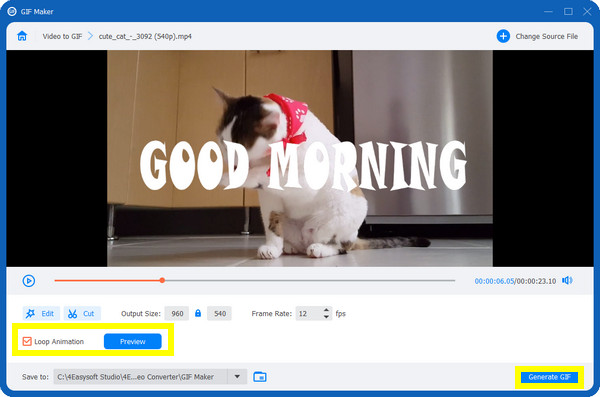This screenshot has width=600, height=397.
Task: Increase the frame rate with up arrow
Action: (326, 310)
